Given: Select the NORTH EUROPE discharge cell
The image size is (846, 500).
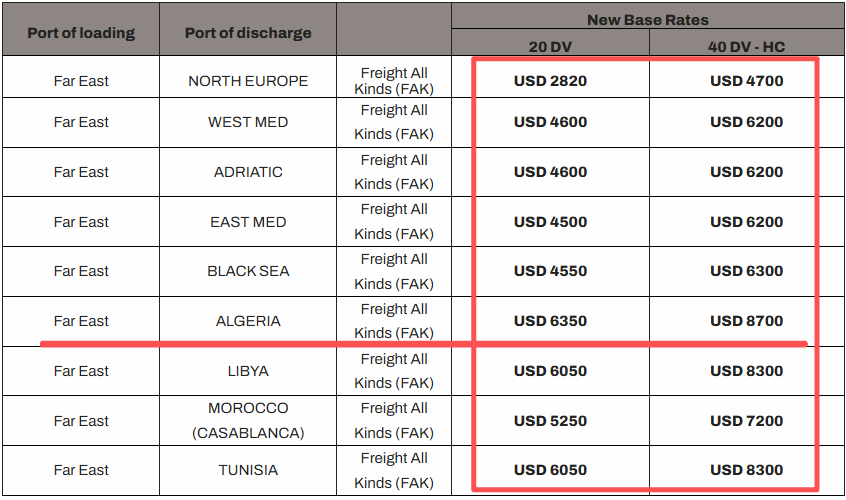Looking at the screenshot, I should point(248,81).
